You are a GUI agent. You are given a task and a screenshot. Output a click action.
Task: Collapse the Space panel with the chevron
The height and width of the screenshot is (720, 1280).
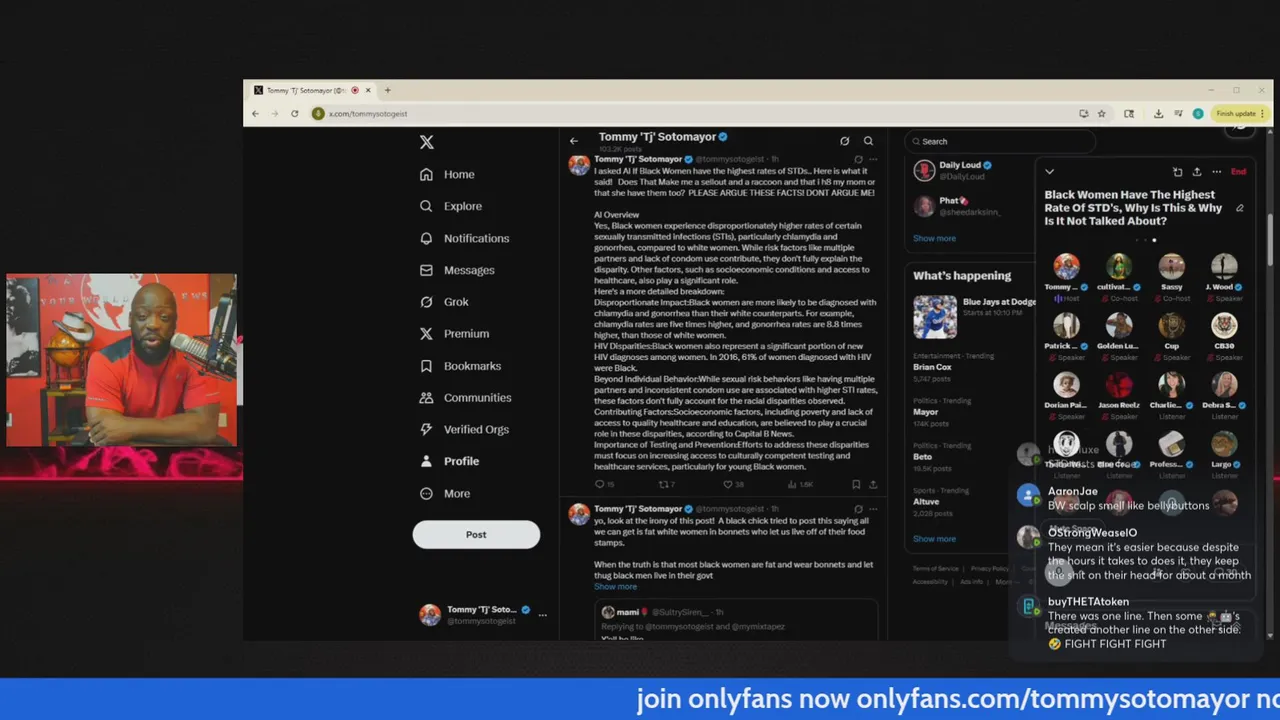[1049, 172]
